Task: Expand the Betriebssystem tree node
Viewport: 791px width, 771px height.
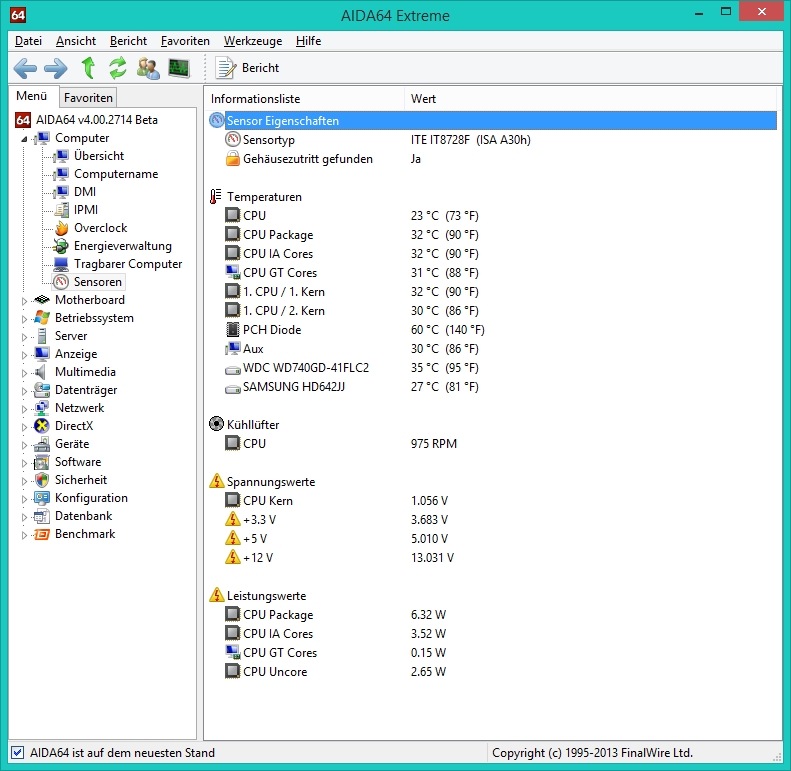Action: (x=24, y=318)
